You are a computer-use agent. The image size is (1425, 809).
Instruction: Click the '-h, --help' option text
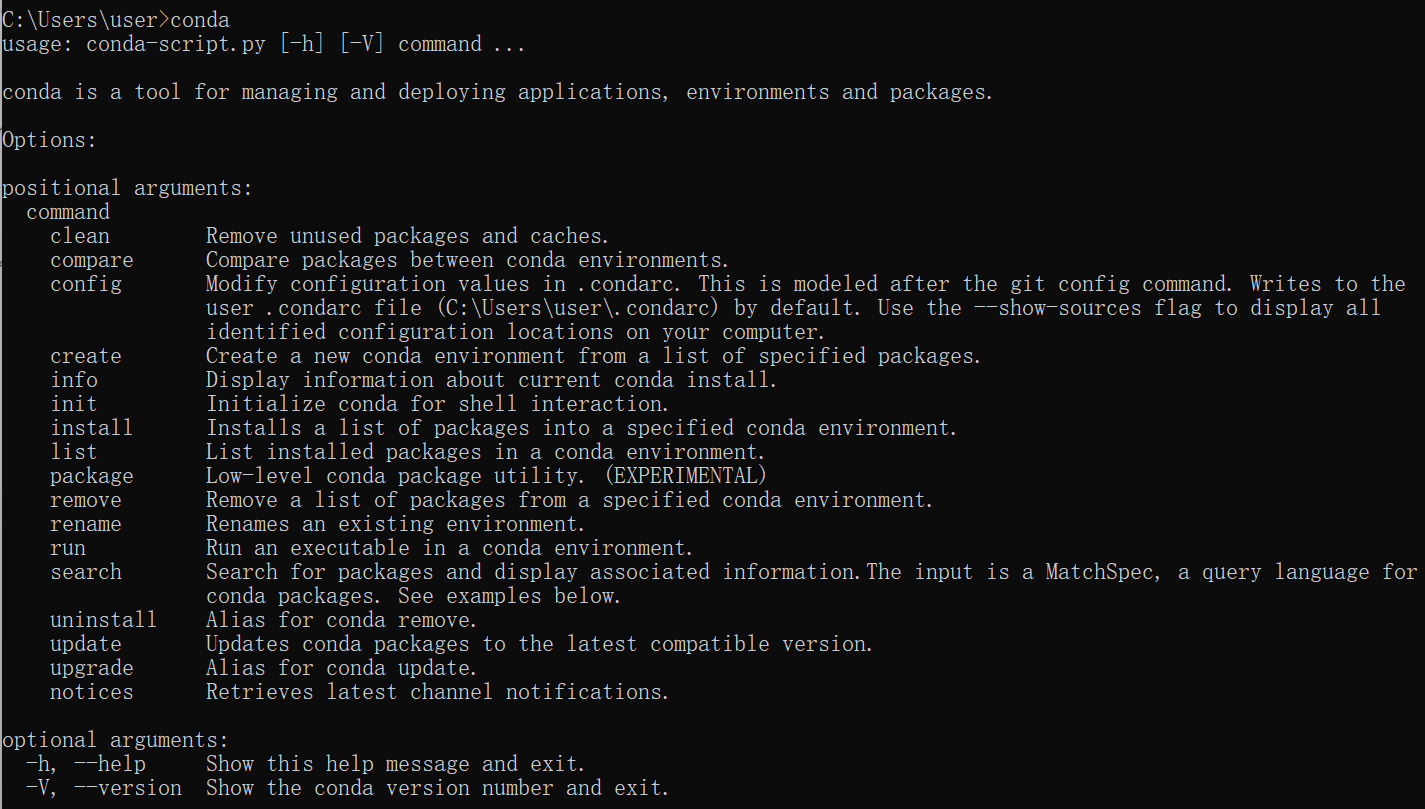click(86, 764)
